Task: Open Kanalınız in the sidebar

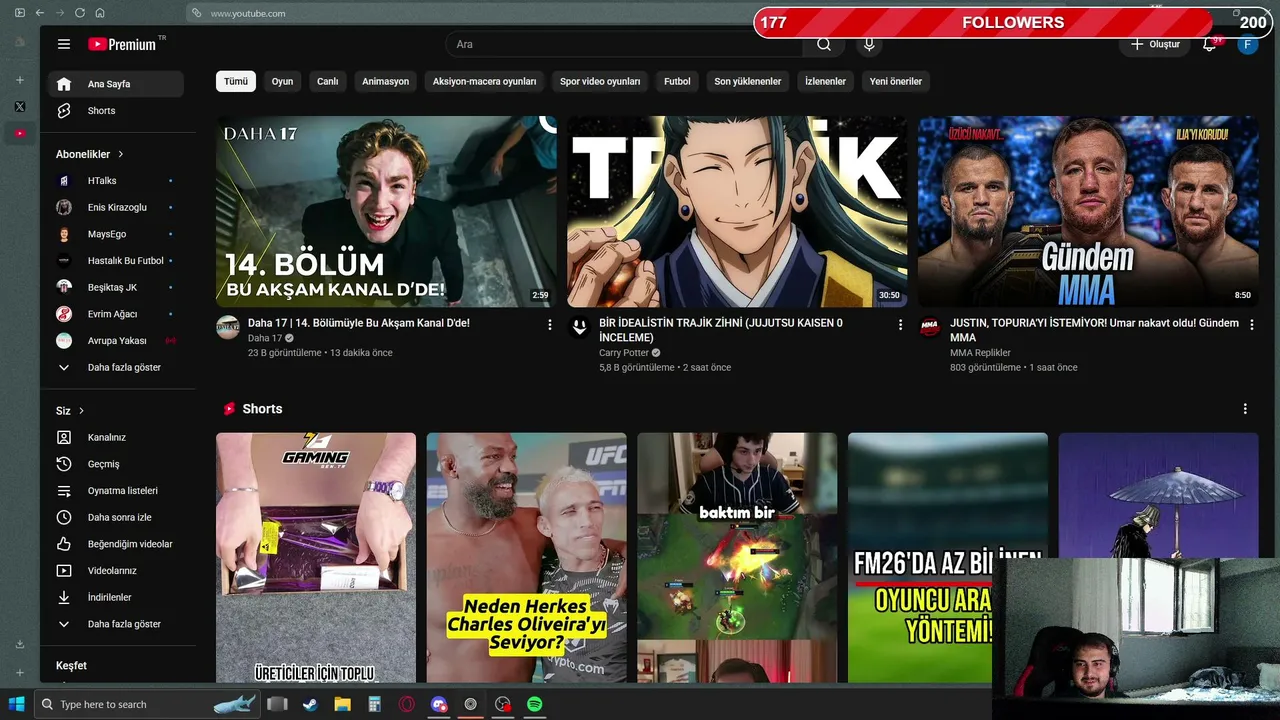Action: (x=116, y=437)
